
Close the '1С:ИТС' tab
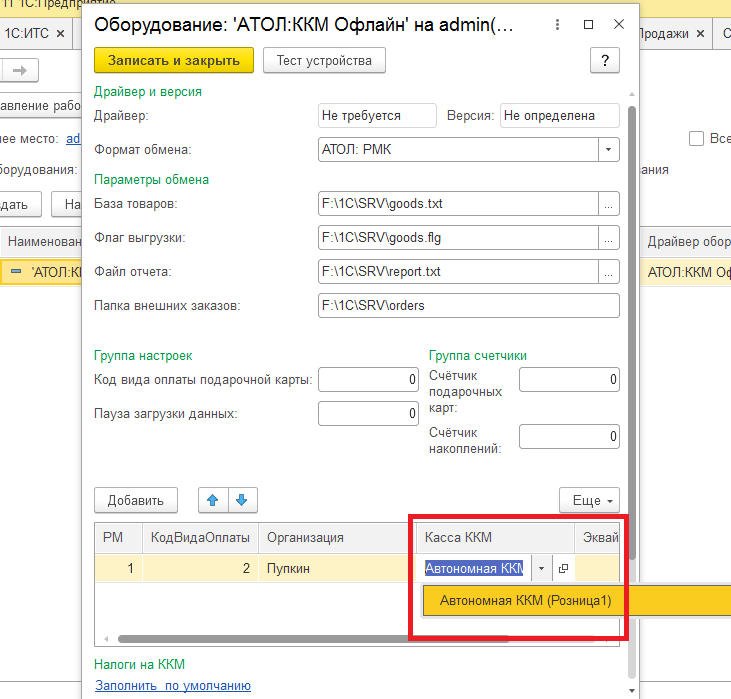60,34
